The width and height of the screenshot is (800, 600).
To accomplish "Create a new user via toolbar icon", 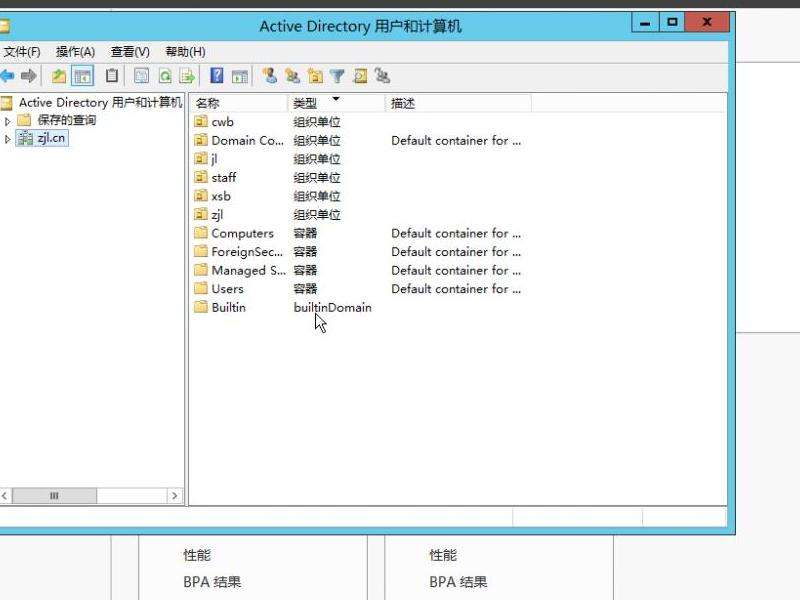I will tap(270, 76).
